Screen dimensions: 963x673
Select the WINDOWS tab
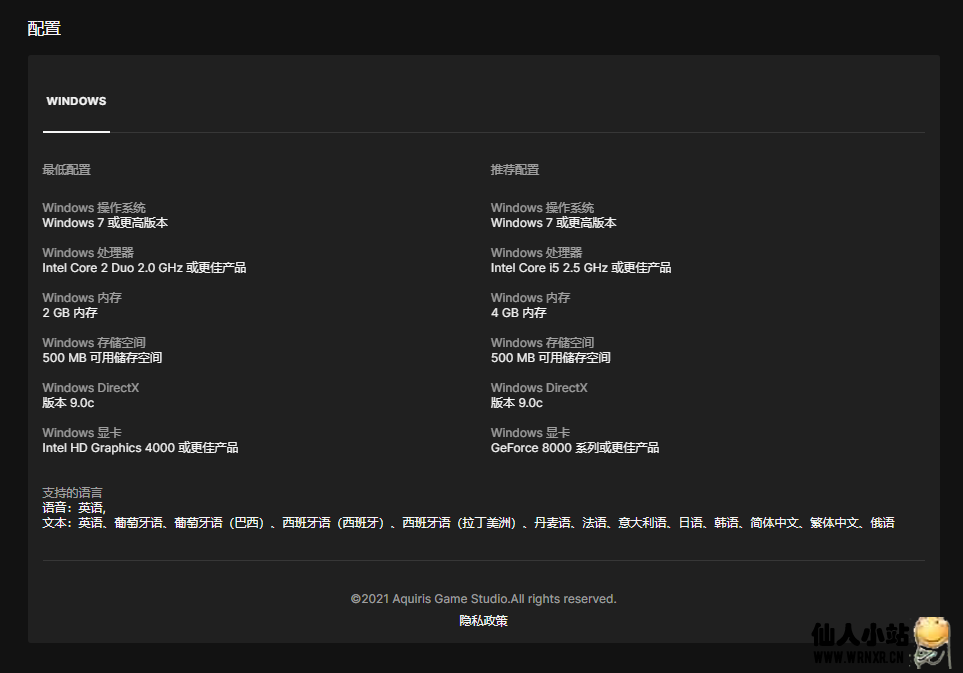coord(76,101)
